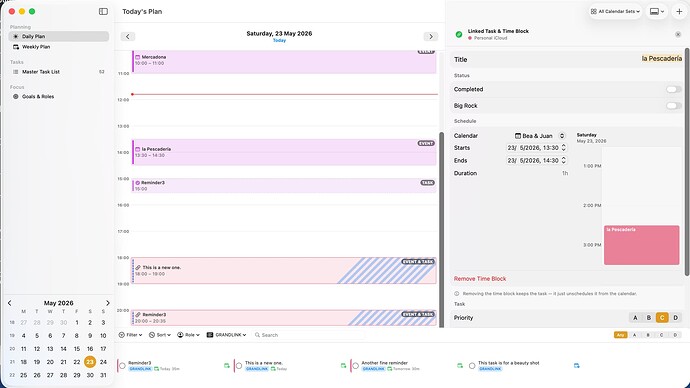The height and width of the screenshot is (388, 690).
Task: Edit the Title field la Pescadería
Action: (661, 59)
